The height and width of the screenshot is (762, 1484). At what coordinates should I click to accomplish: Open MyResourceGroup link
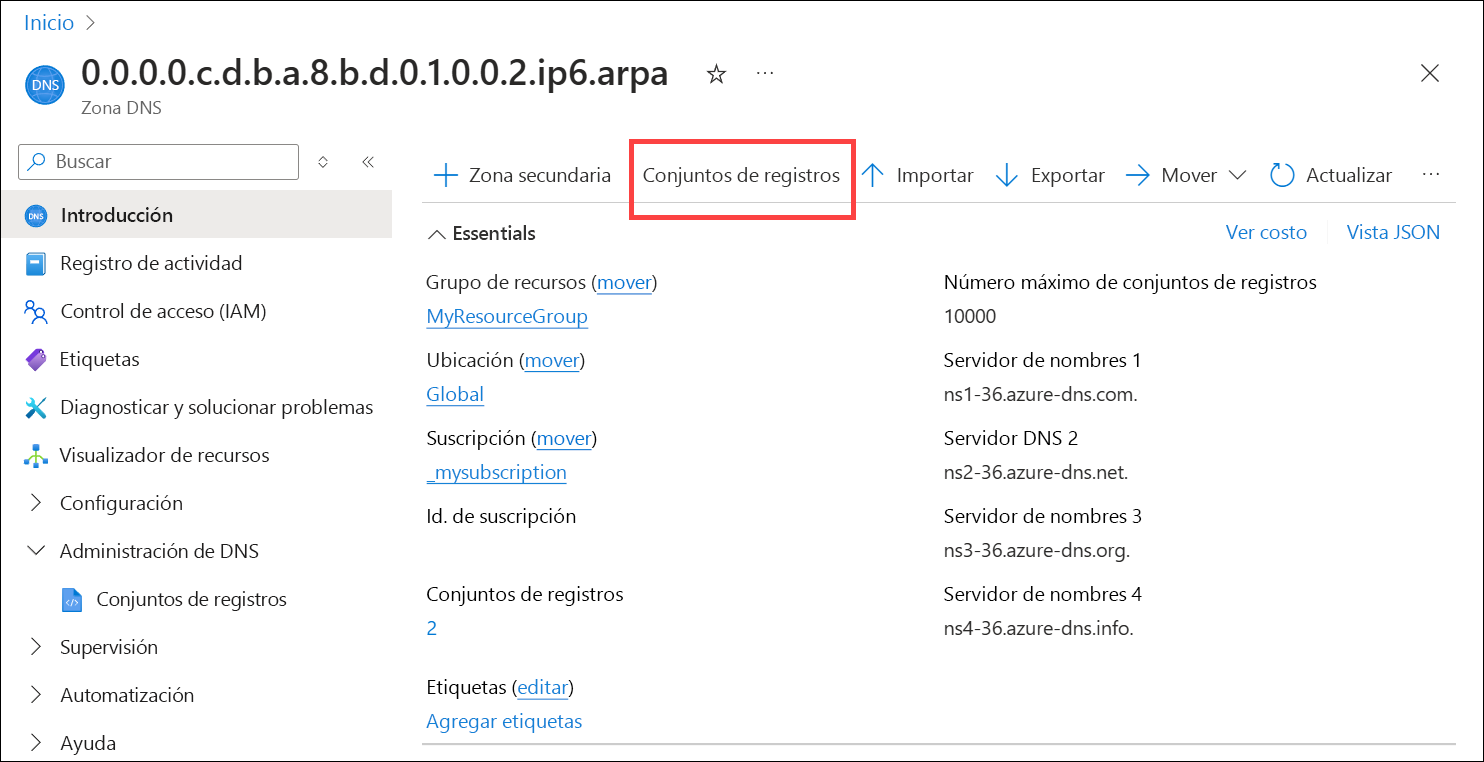pos(507,317)
